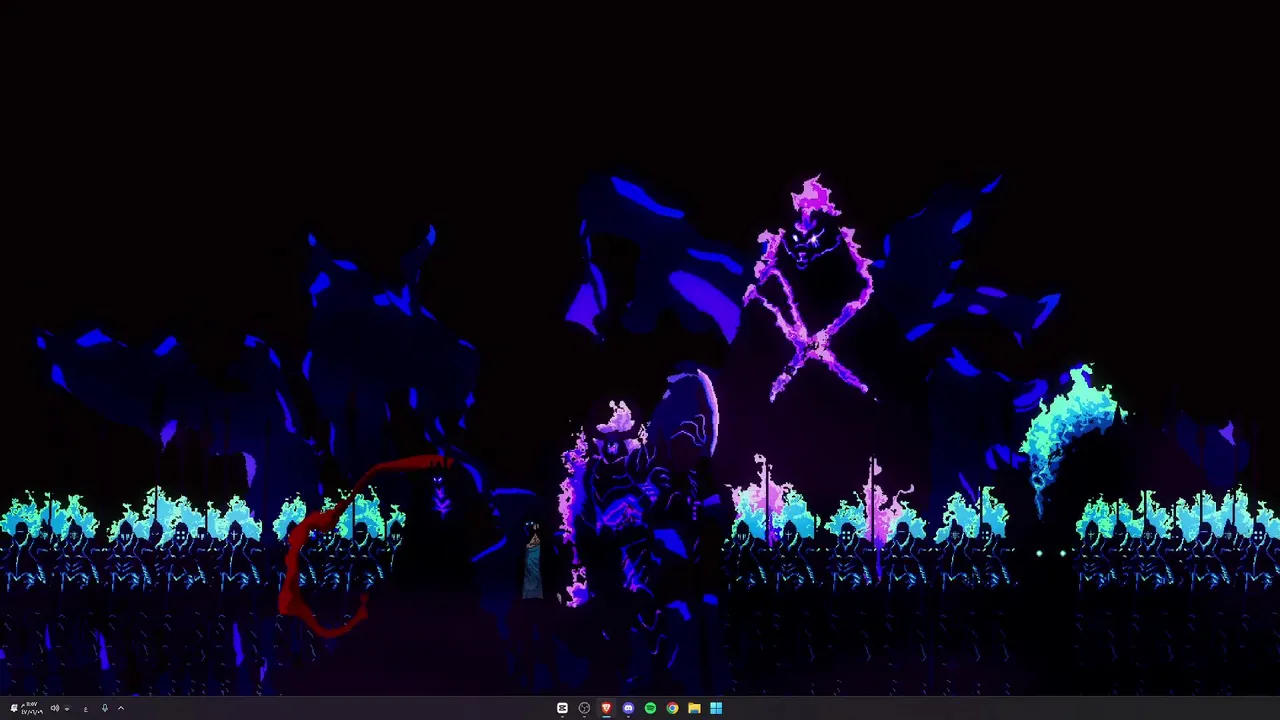
Task: Open CapCut from the taskbar
Action: coord(562,708)
